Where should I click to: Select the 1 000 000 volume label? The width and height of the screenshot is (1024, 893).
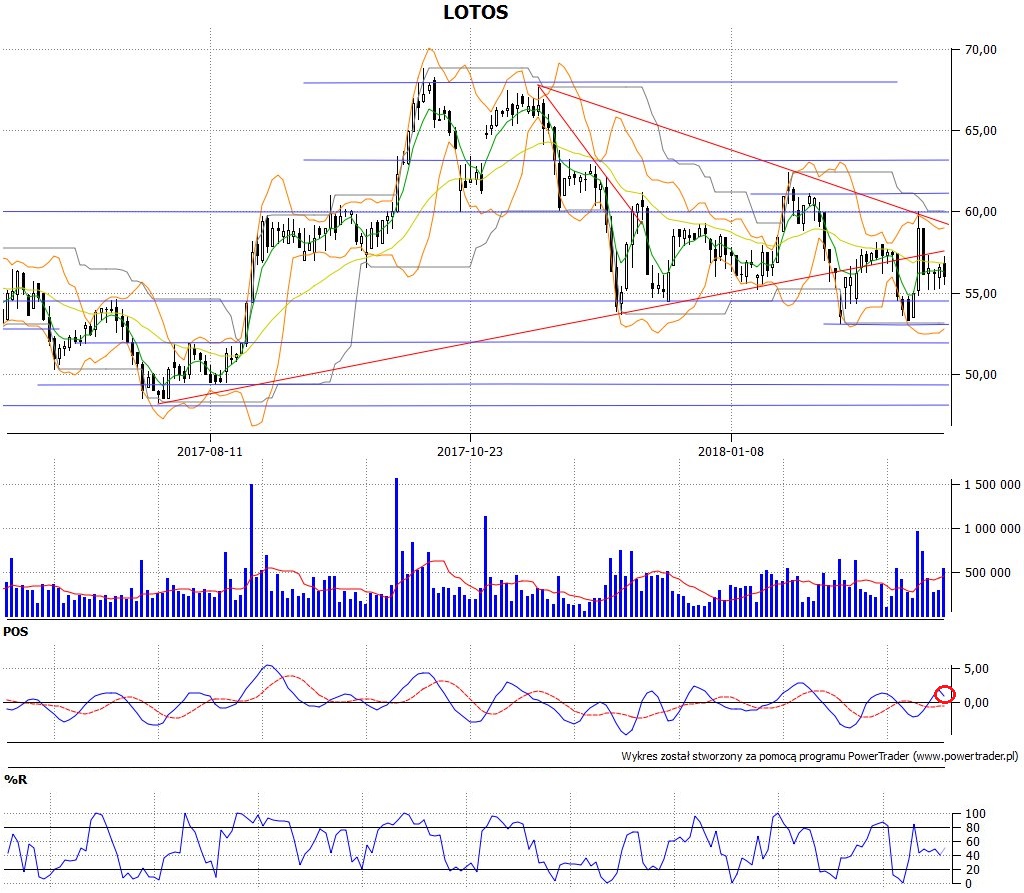[992, 528]
